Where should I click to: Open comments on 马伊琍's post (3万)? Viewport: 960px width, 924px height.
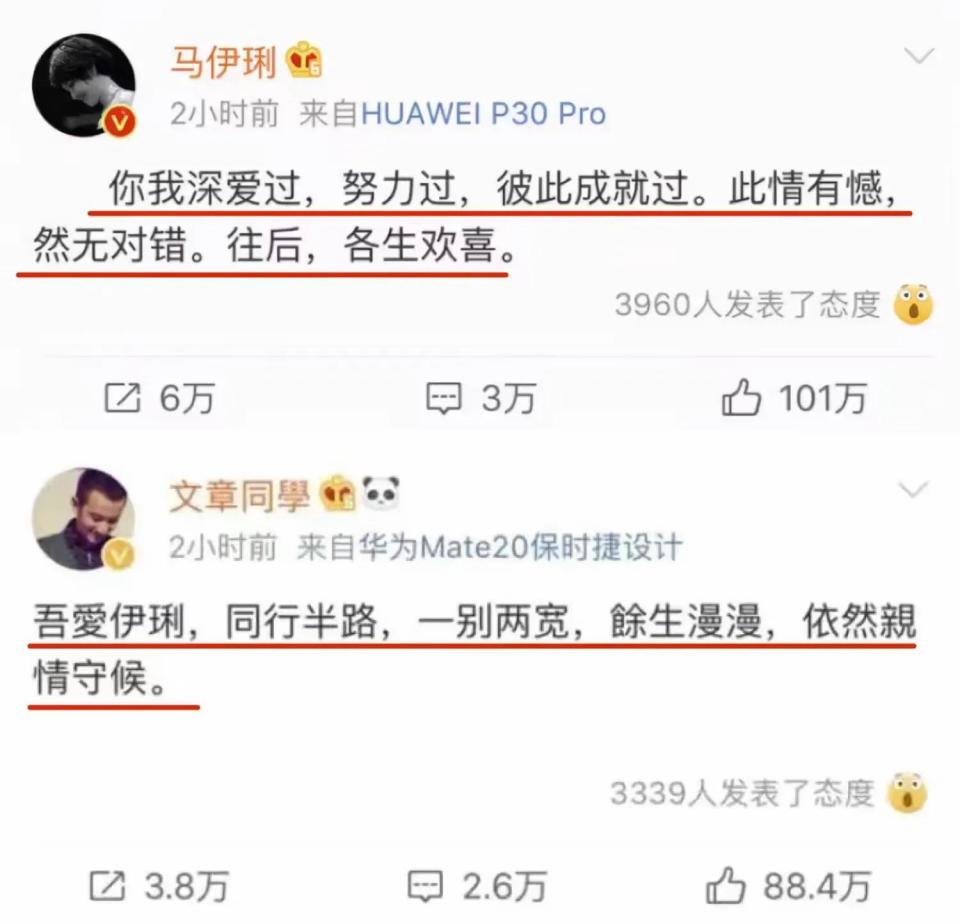tap(481, 398)
